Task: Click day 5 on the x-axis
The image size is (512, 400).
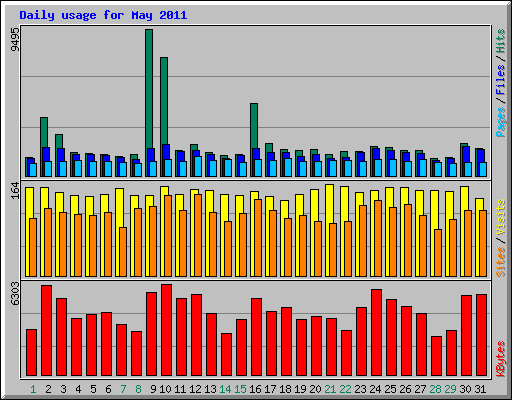Action: 93,389
